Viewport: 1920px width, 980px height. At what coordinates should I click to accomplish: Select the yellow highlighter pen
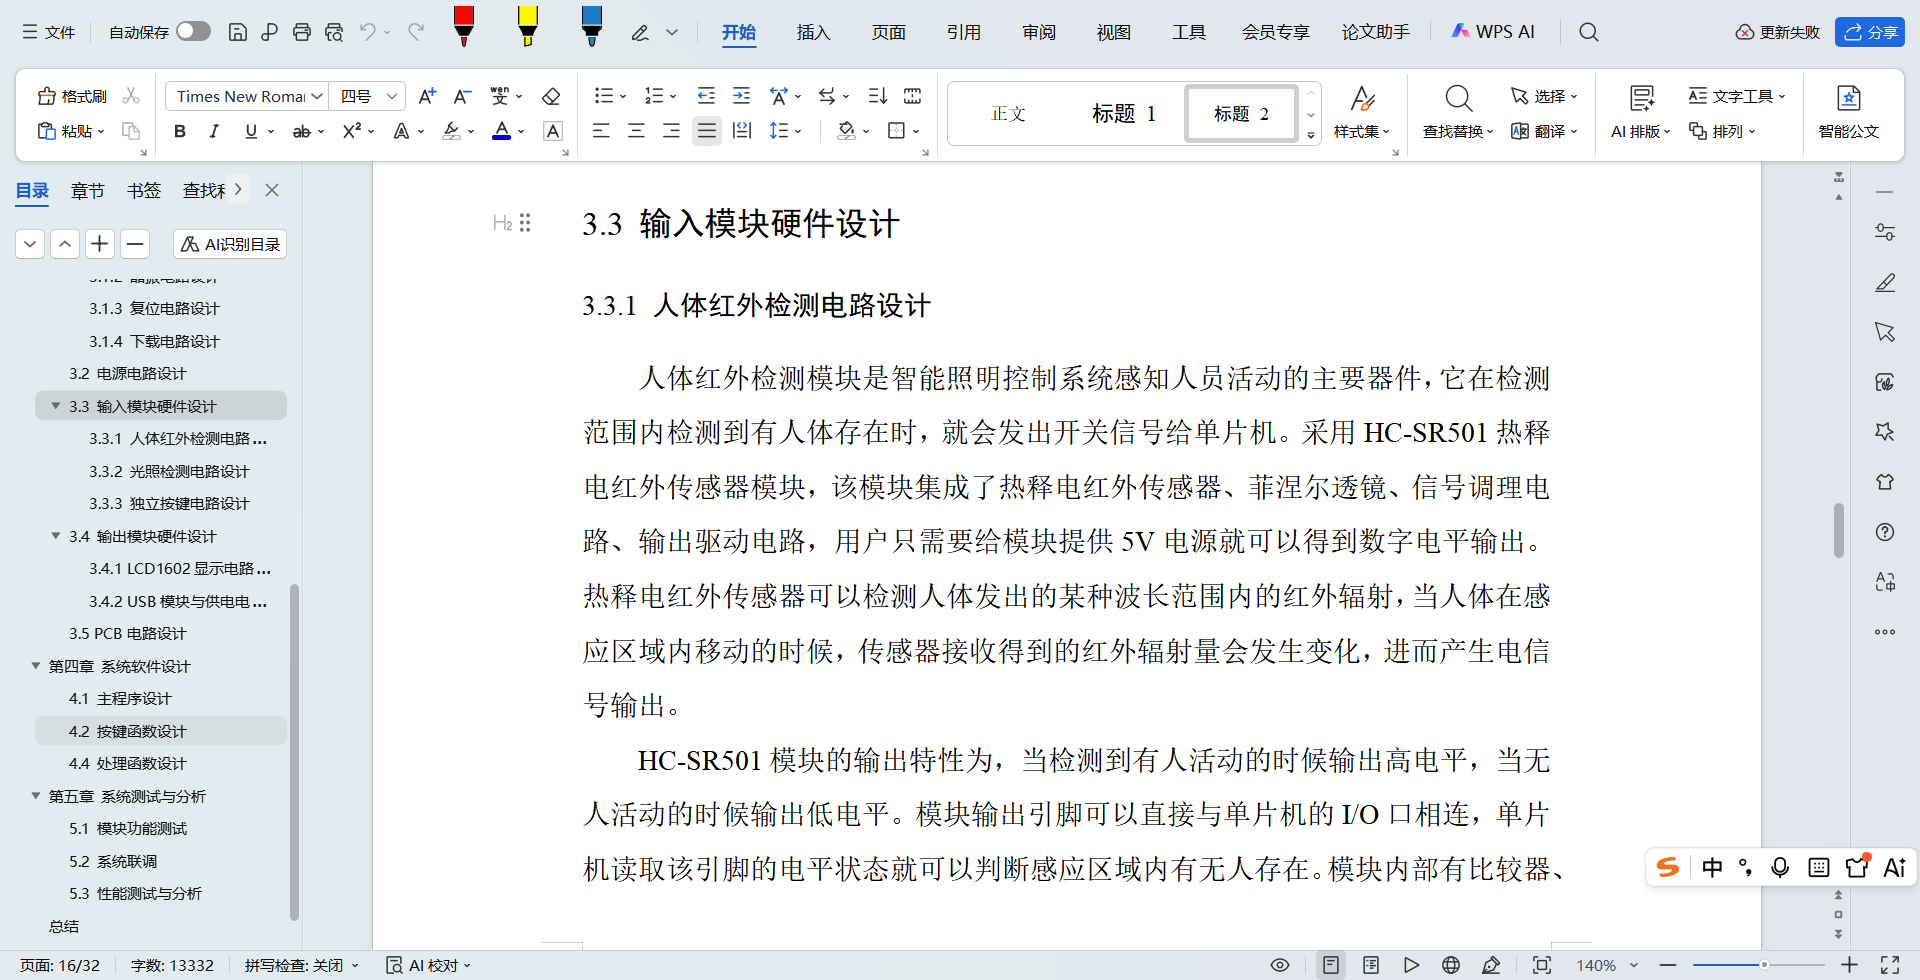(x=528, y=26)
